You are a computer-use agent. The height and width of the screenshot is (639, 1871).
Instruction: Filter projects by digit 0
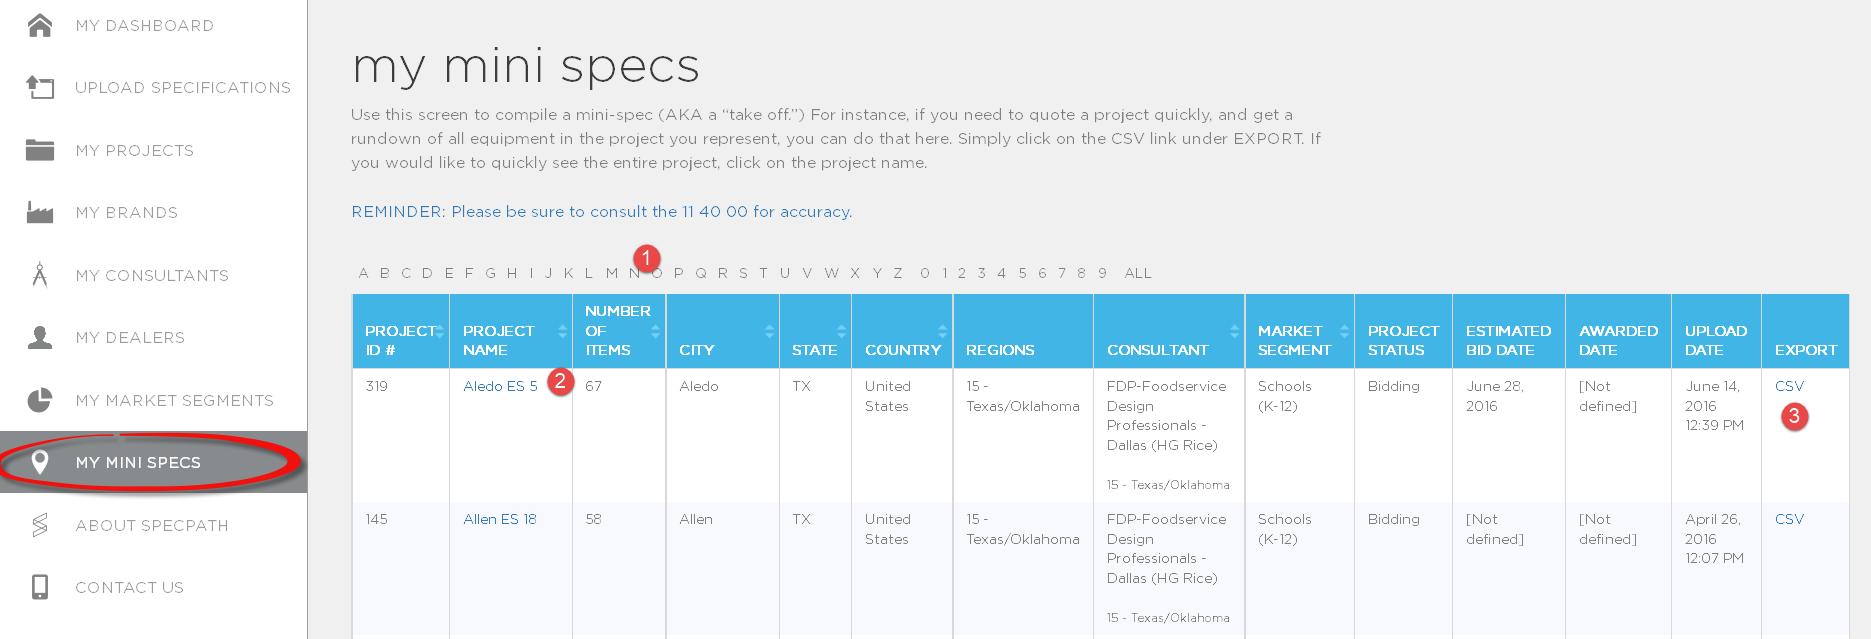pos(925,273)
